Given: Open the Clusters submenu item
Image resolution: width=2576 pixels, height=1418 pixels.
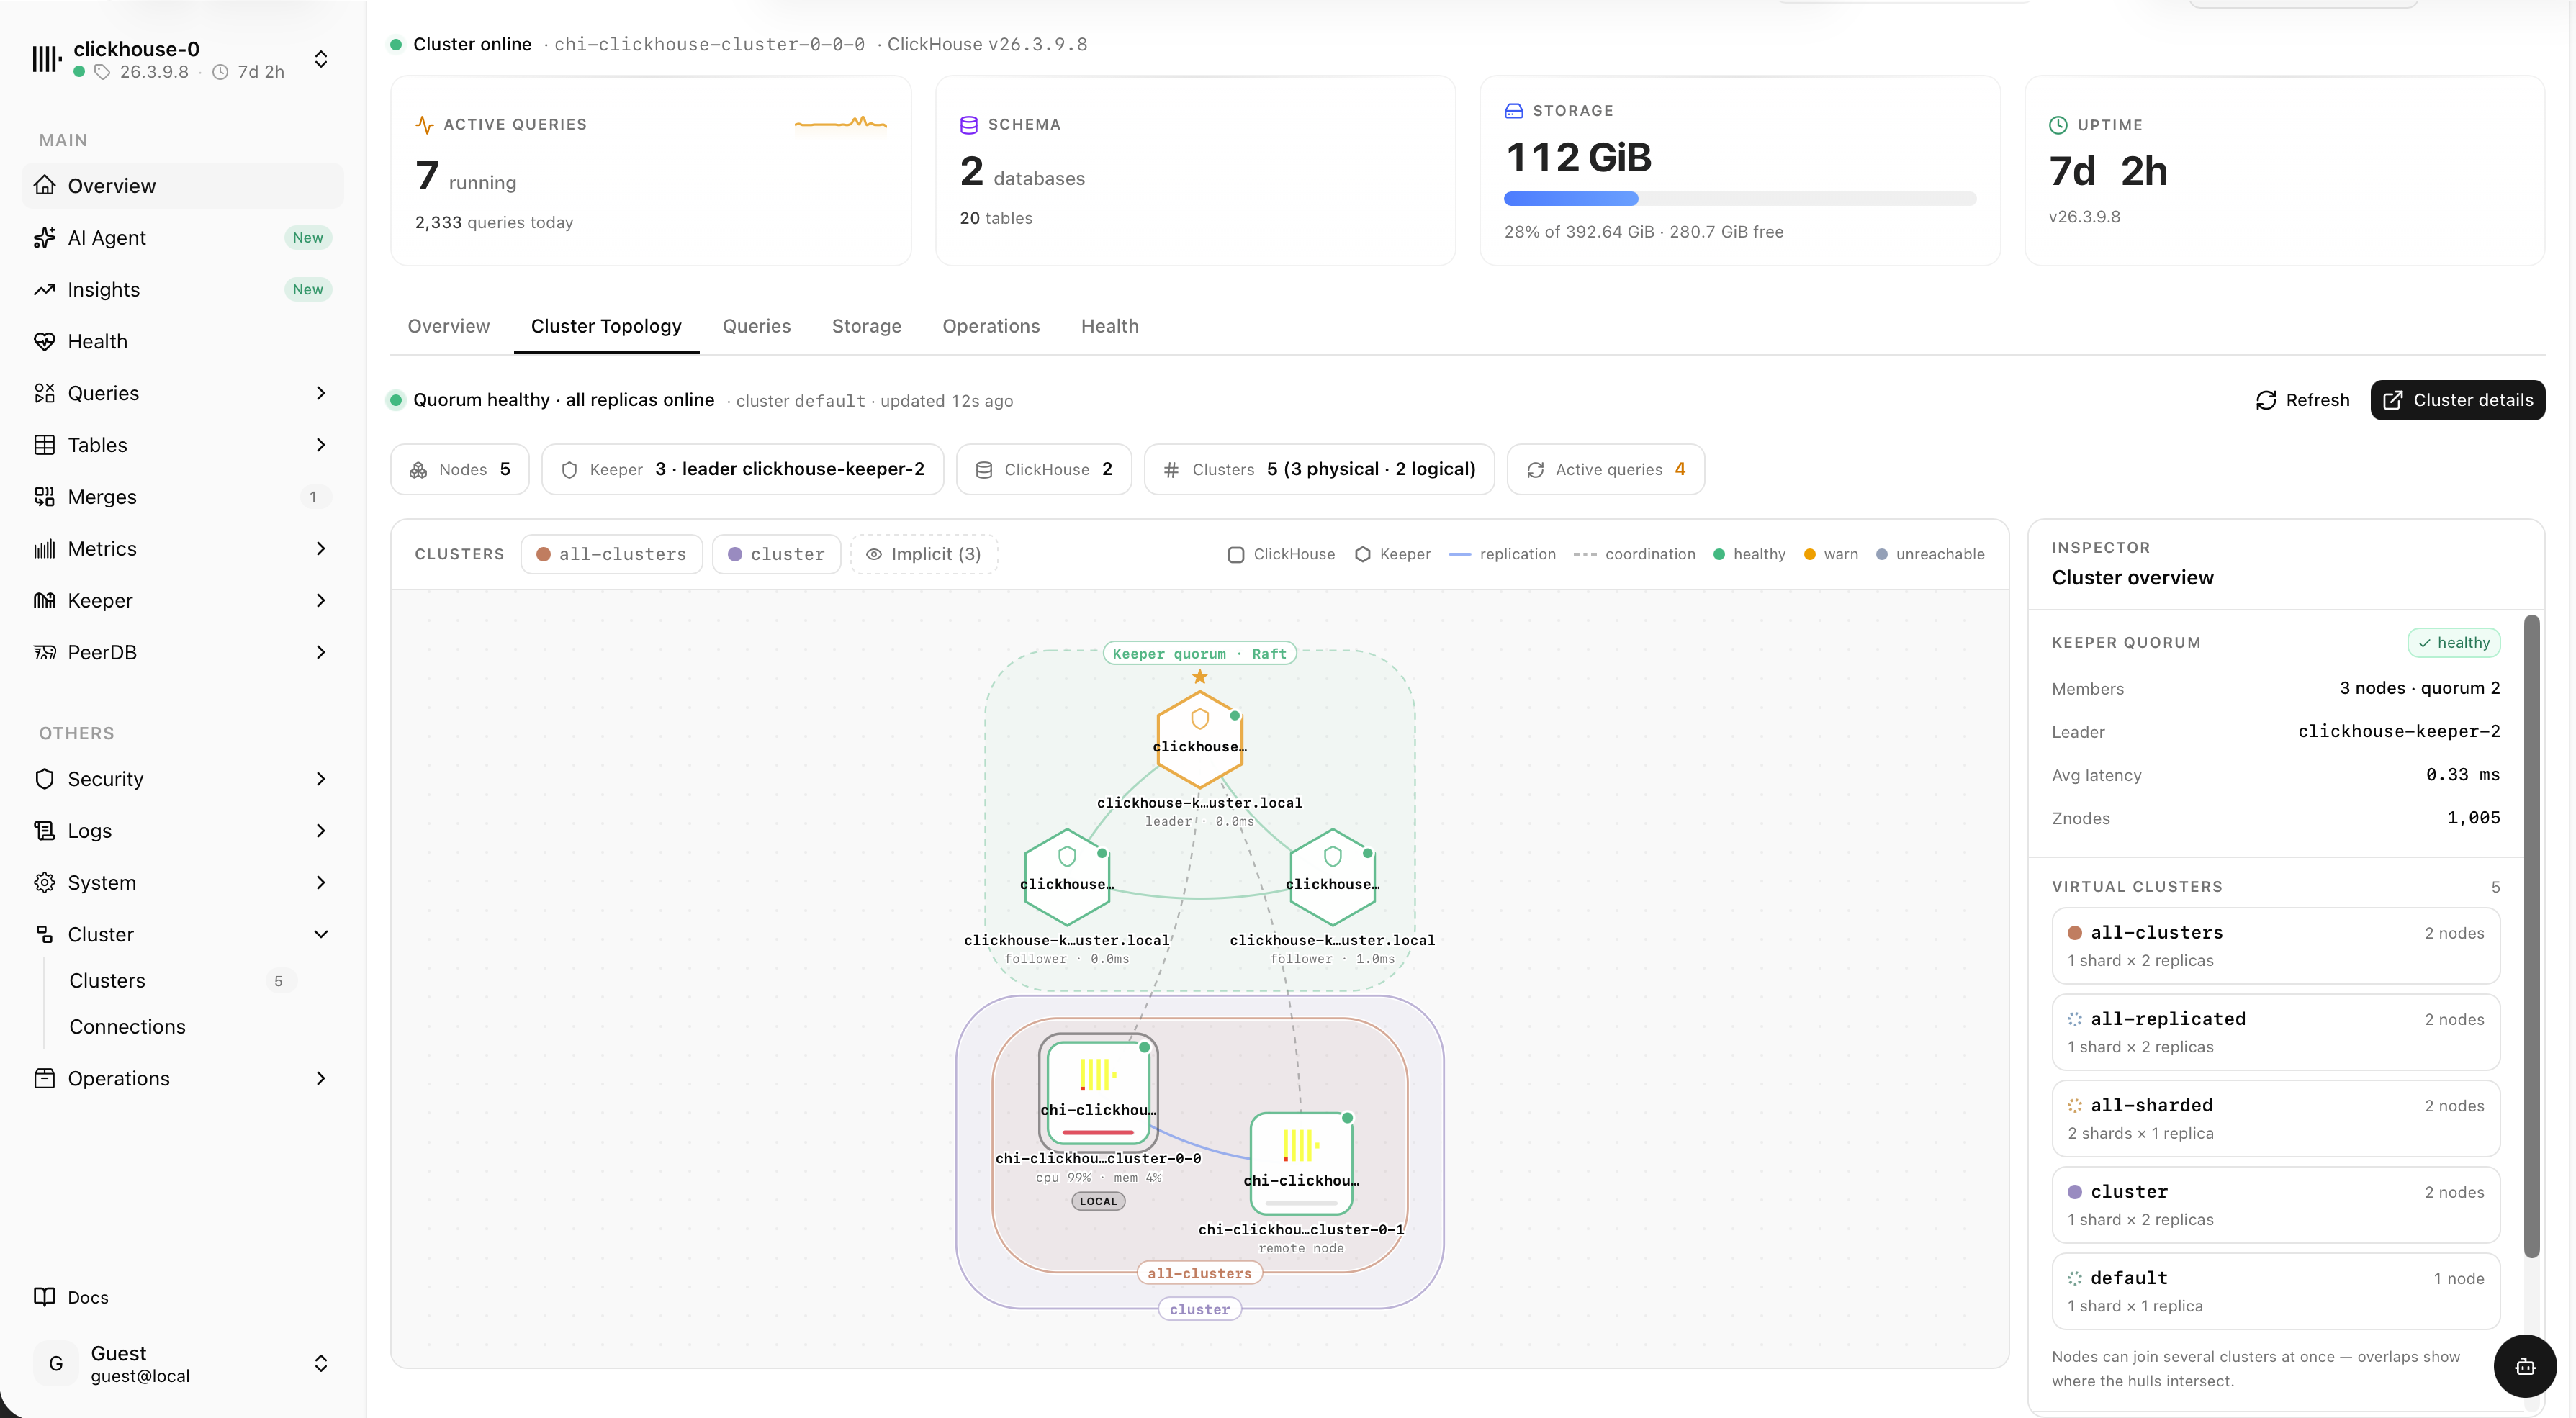Looking at the screenshot, I should point(182,981).
